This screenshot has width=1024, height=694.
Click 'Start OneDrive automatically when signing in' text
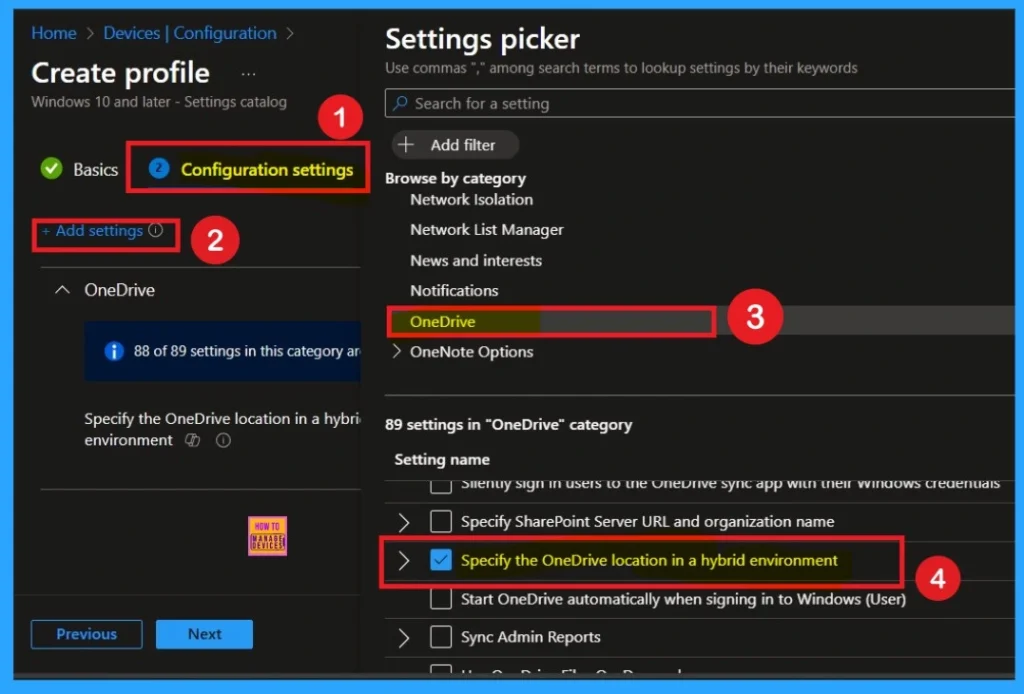(683, 599)
